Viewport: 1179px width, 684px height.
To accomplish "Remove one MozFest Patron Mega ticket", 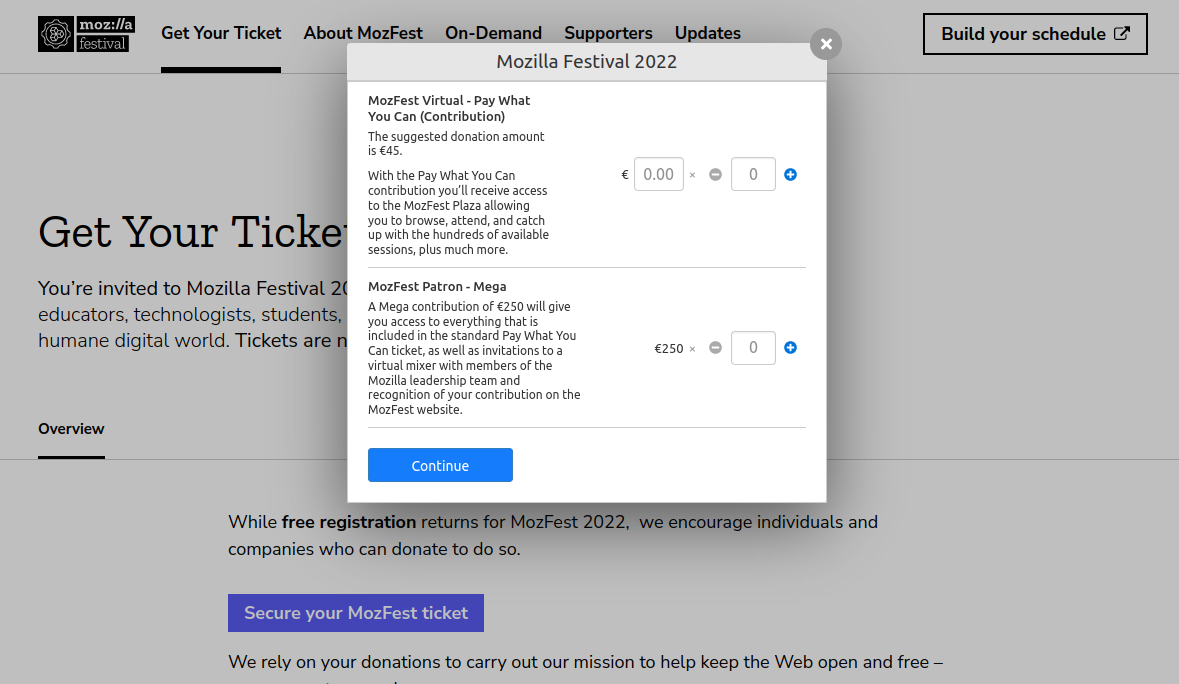I will 715,348.
